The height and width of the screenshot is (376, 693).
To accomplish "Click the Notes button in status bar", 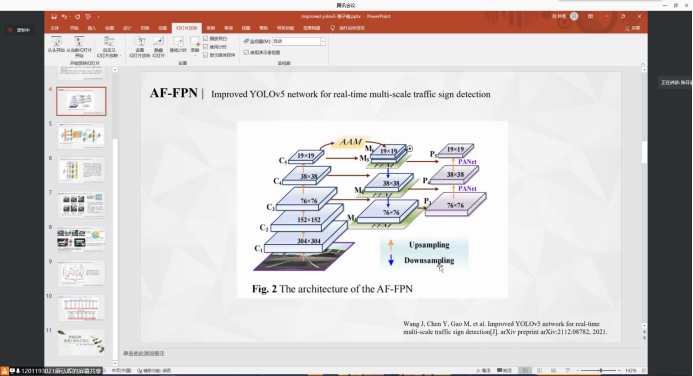I will click(x=484, y=371).
